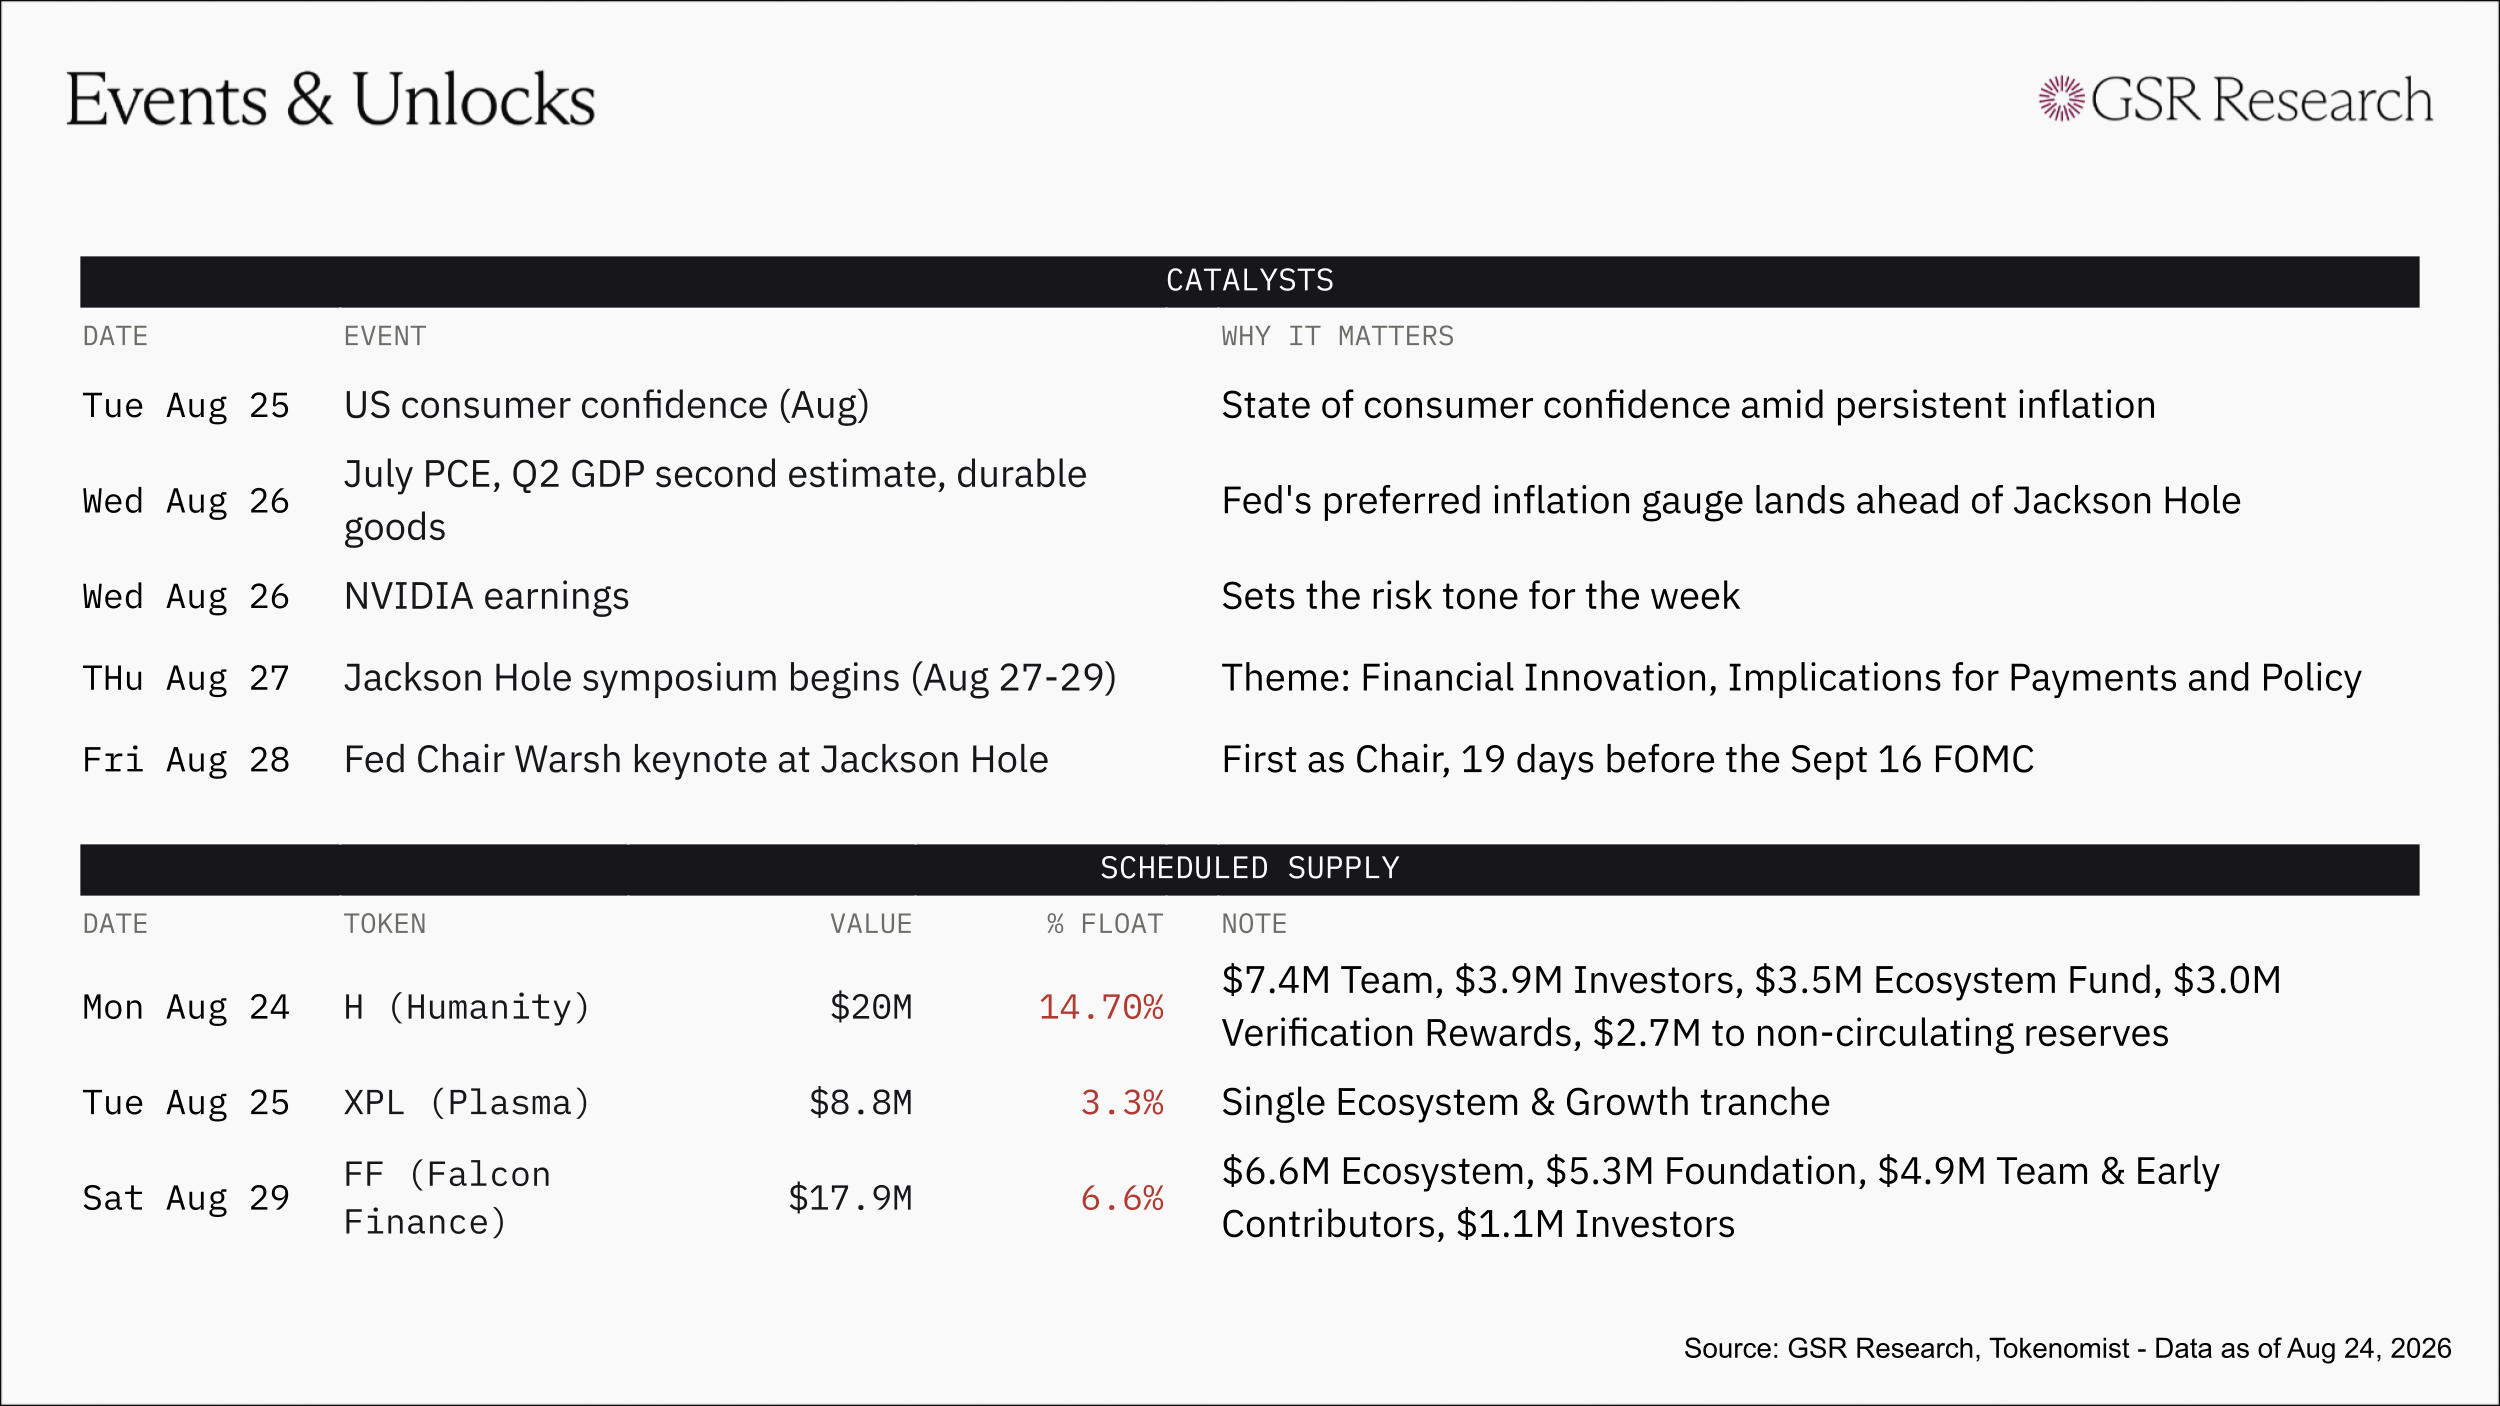Select the $17.9M unlock value
Viewport: 2500px width, 1406px height.
[850, 1199]
